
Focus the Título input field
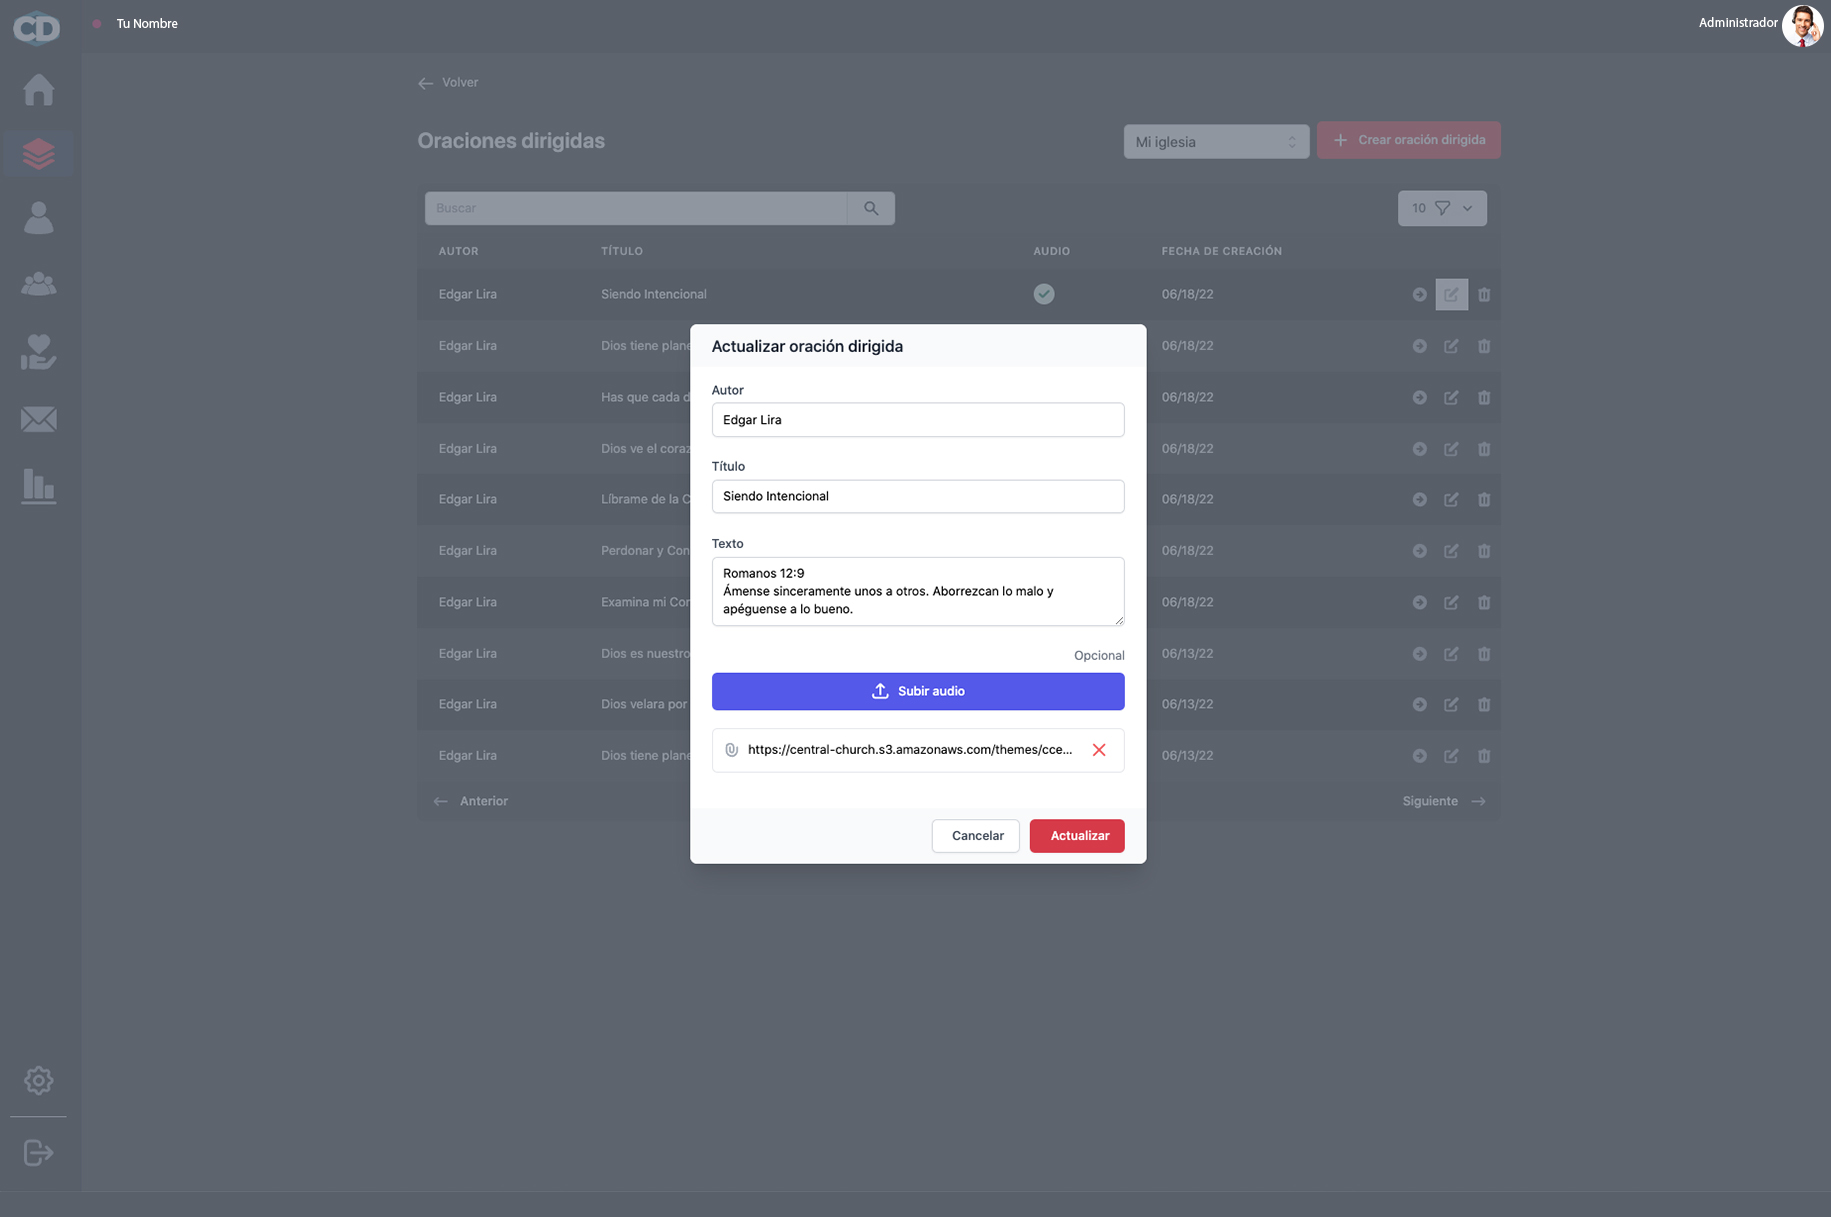pos(918,497)
